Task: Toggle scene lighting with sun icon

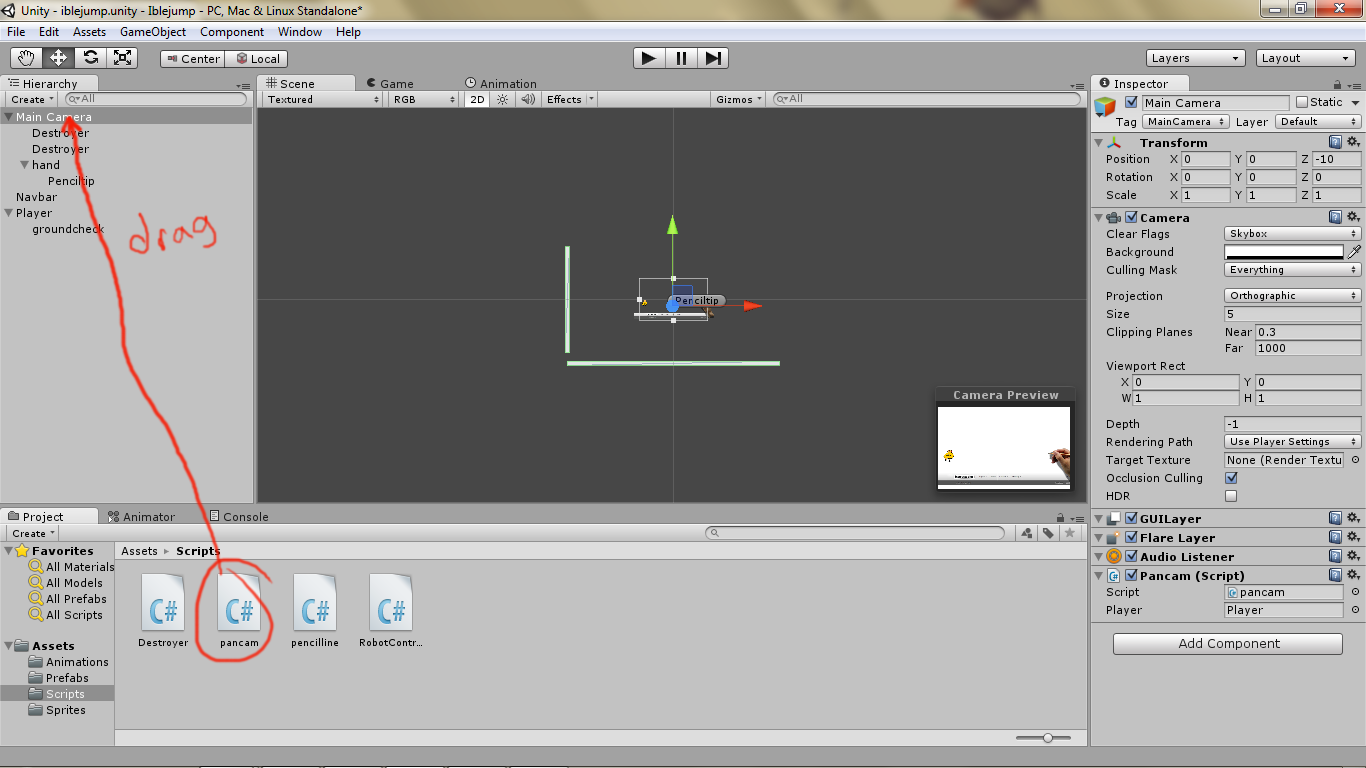Action: (x=501, y=99)
